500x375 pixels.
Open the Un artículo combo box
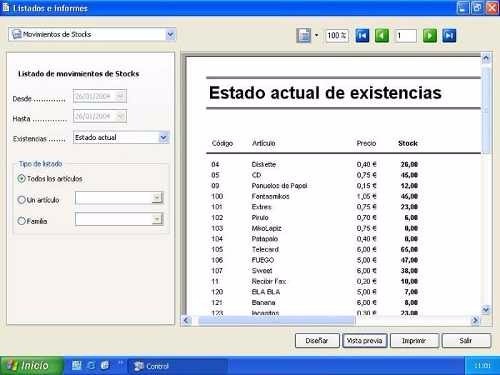(x=119, y=198)
